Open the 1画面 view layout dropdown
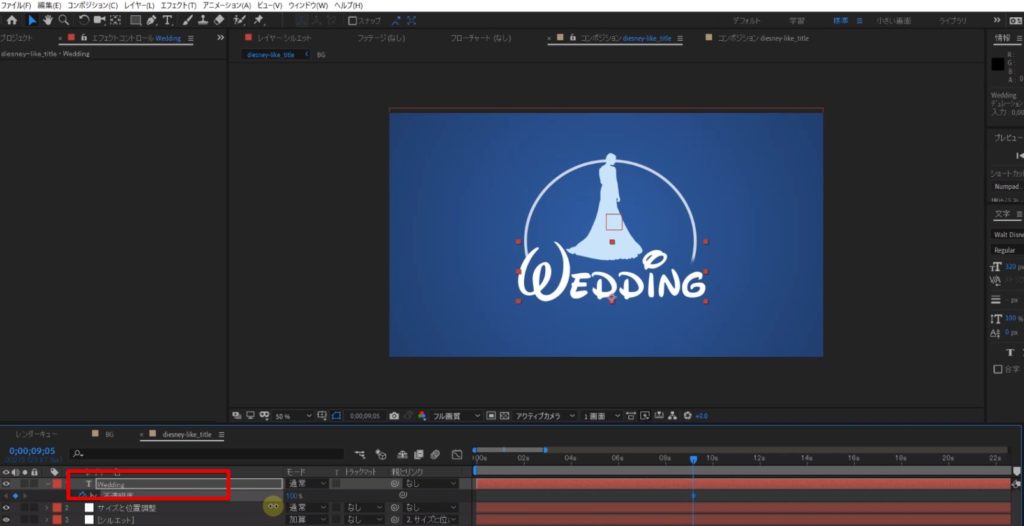The image size is (1024, 526). (x=601, y=416)
